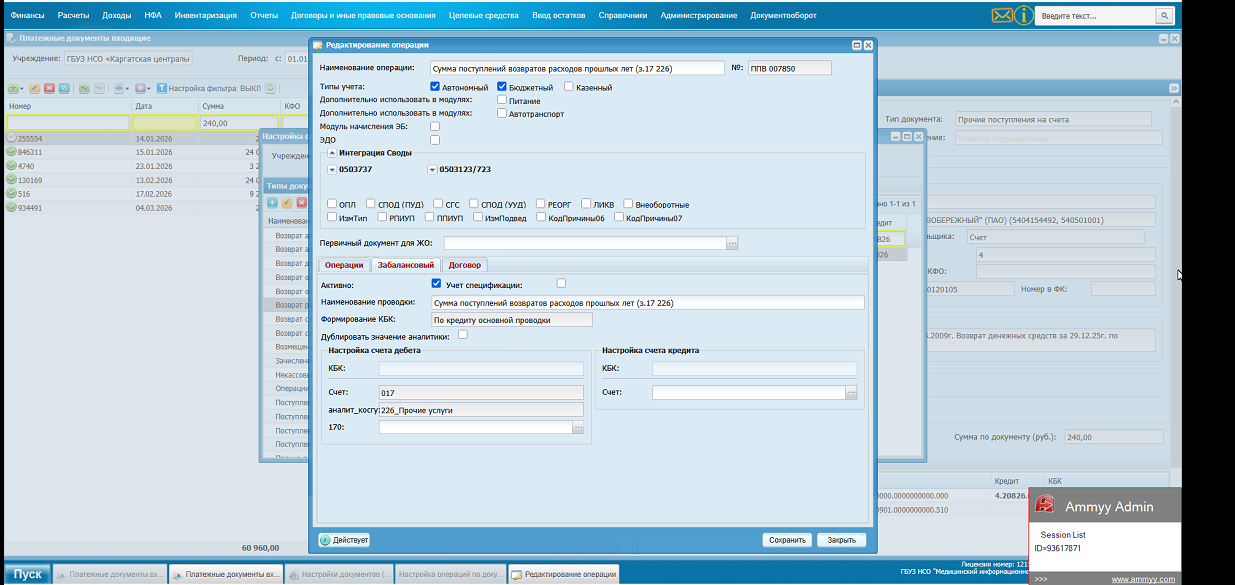This screenshot has width=1235, height=585.
Task: Click status icon of row 255554
Action: tap(11, 138)
